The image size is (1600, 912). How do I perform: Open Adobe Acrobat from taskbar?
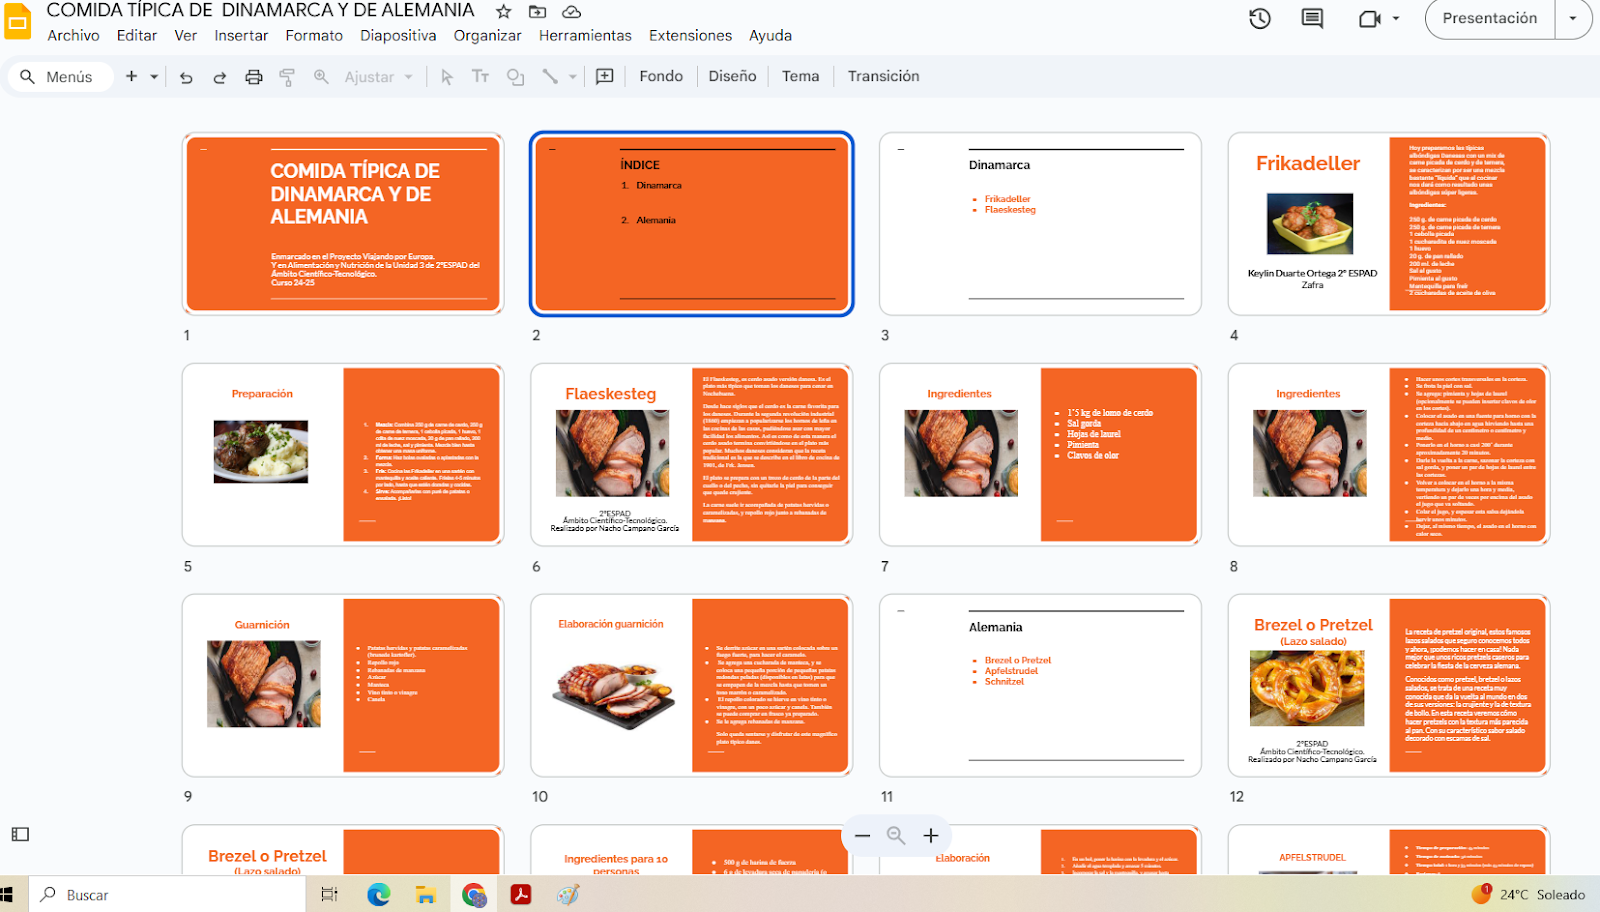[521, 895]
